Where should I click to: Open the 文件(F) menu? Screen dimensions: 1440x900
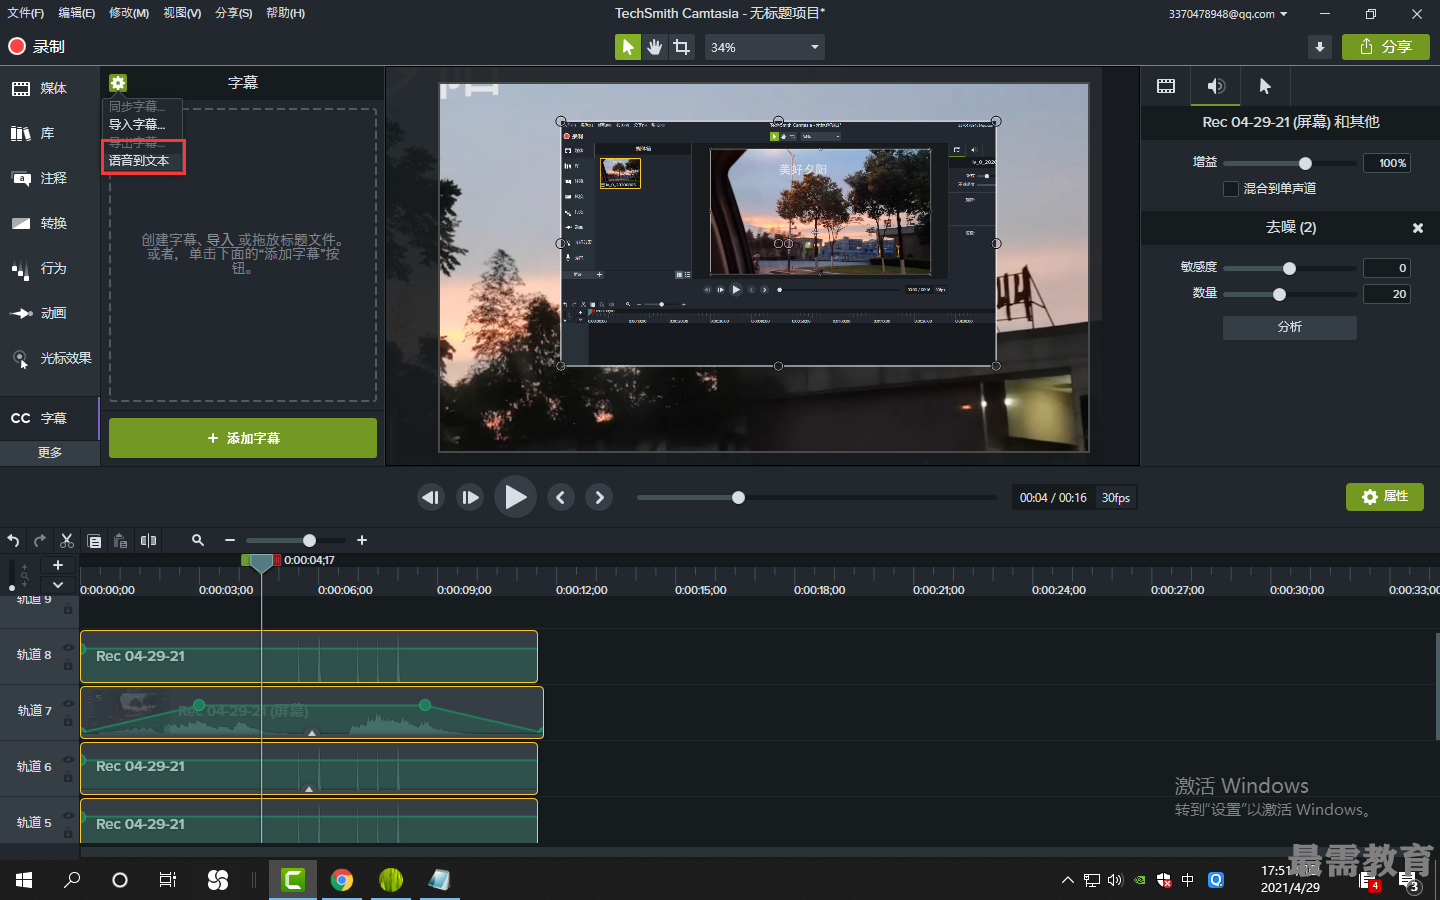coord(25,13)
